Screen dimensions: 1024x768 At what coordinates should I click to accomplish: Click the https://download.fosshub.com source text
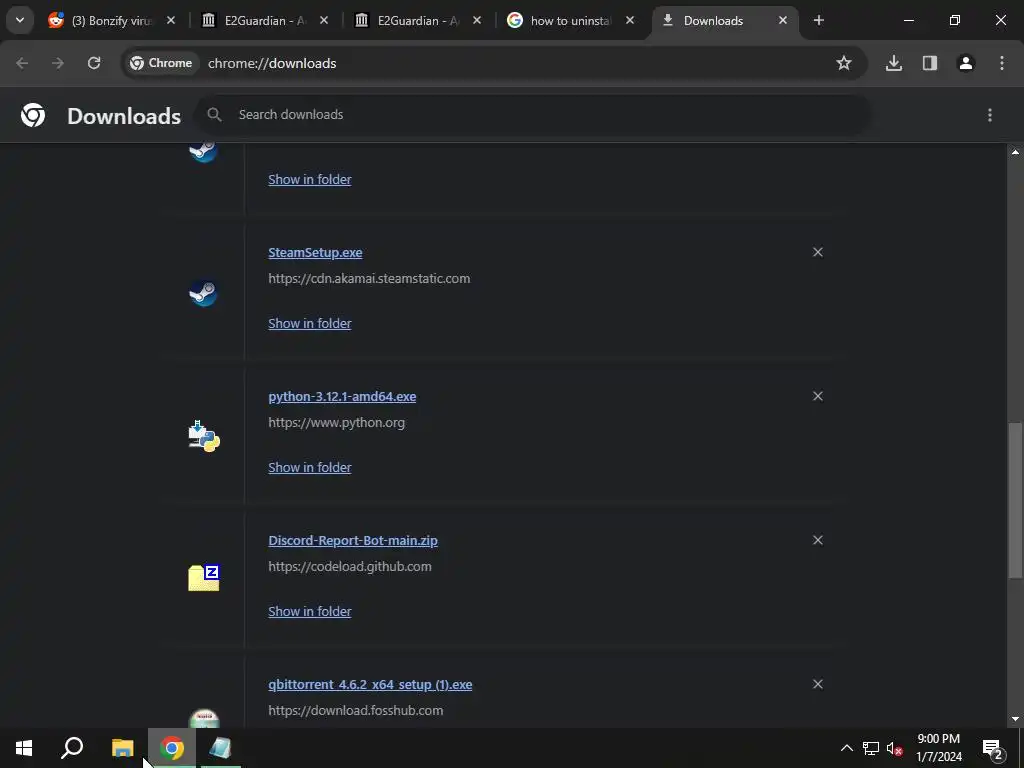pos(356,711)
